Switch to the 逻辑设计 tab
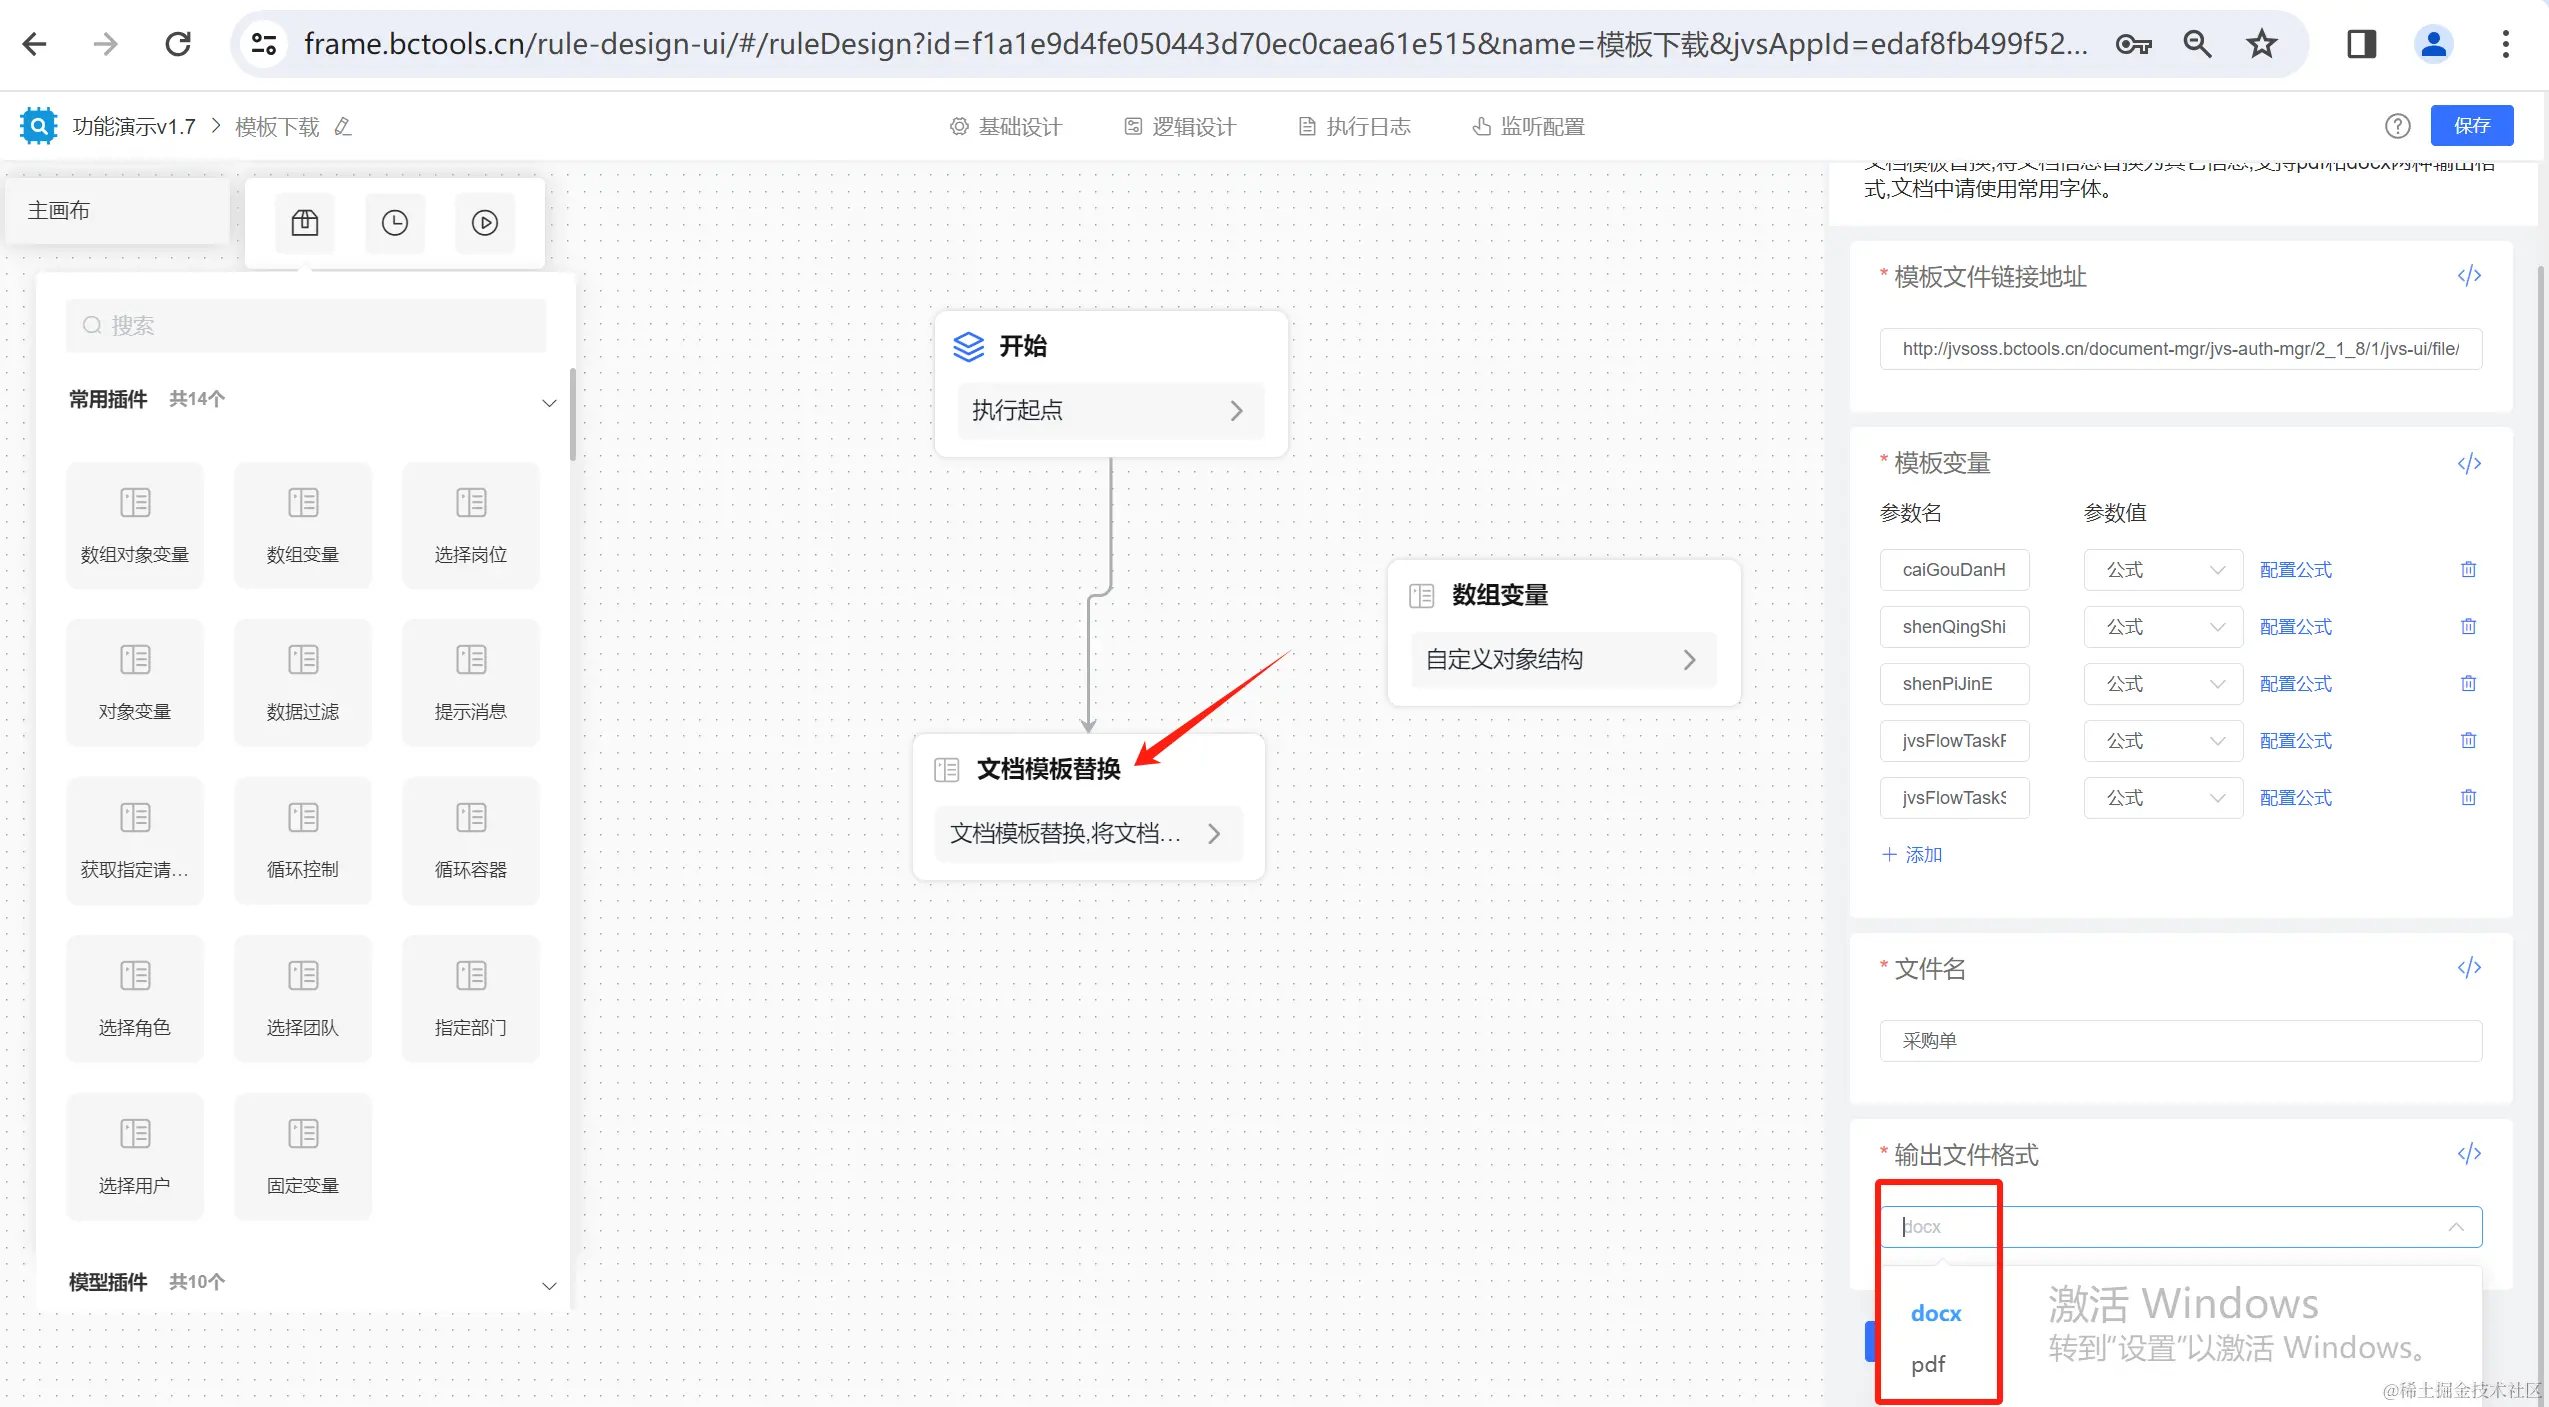This screenshot has width=2549, height=1407. coord(1181,127)
